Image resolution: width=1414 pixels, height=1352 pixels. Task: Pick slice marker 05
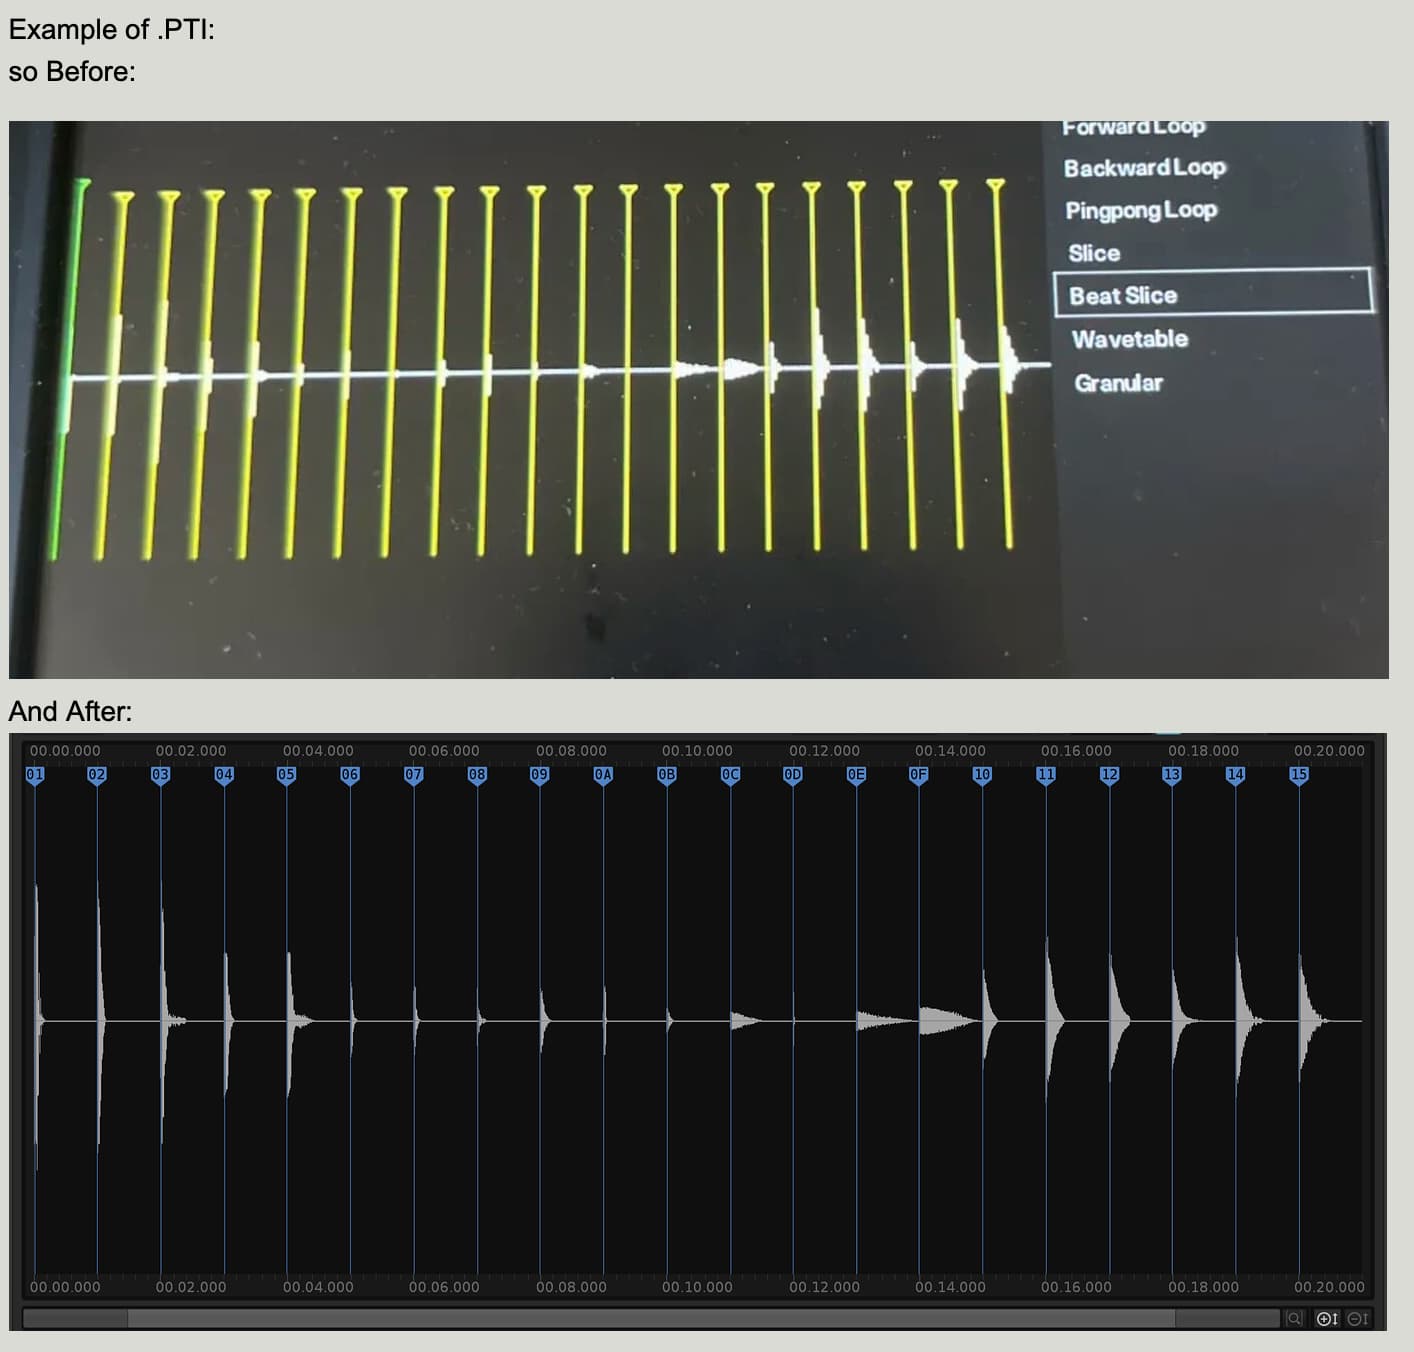[286, 775]
